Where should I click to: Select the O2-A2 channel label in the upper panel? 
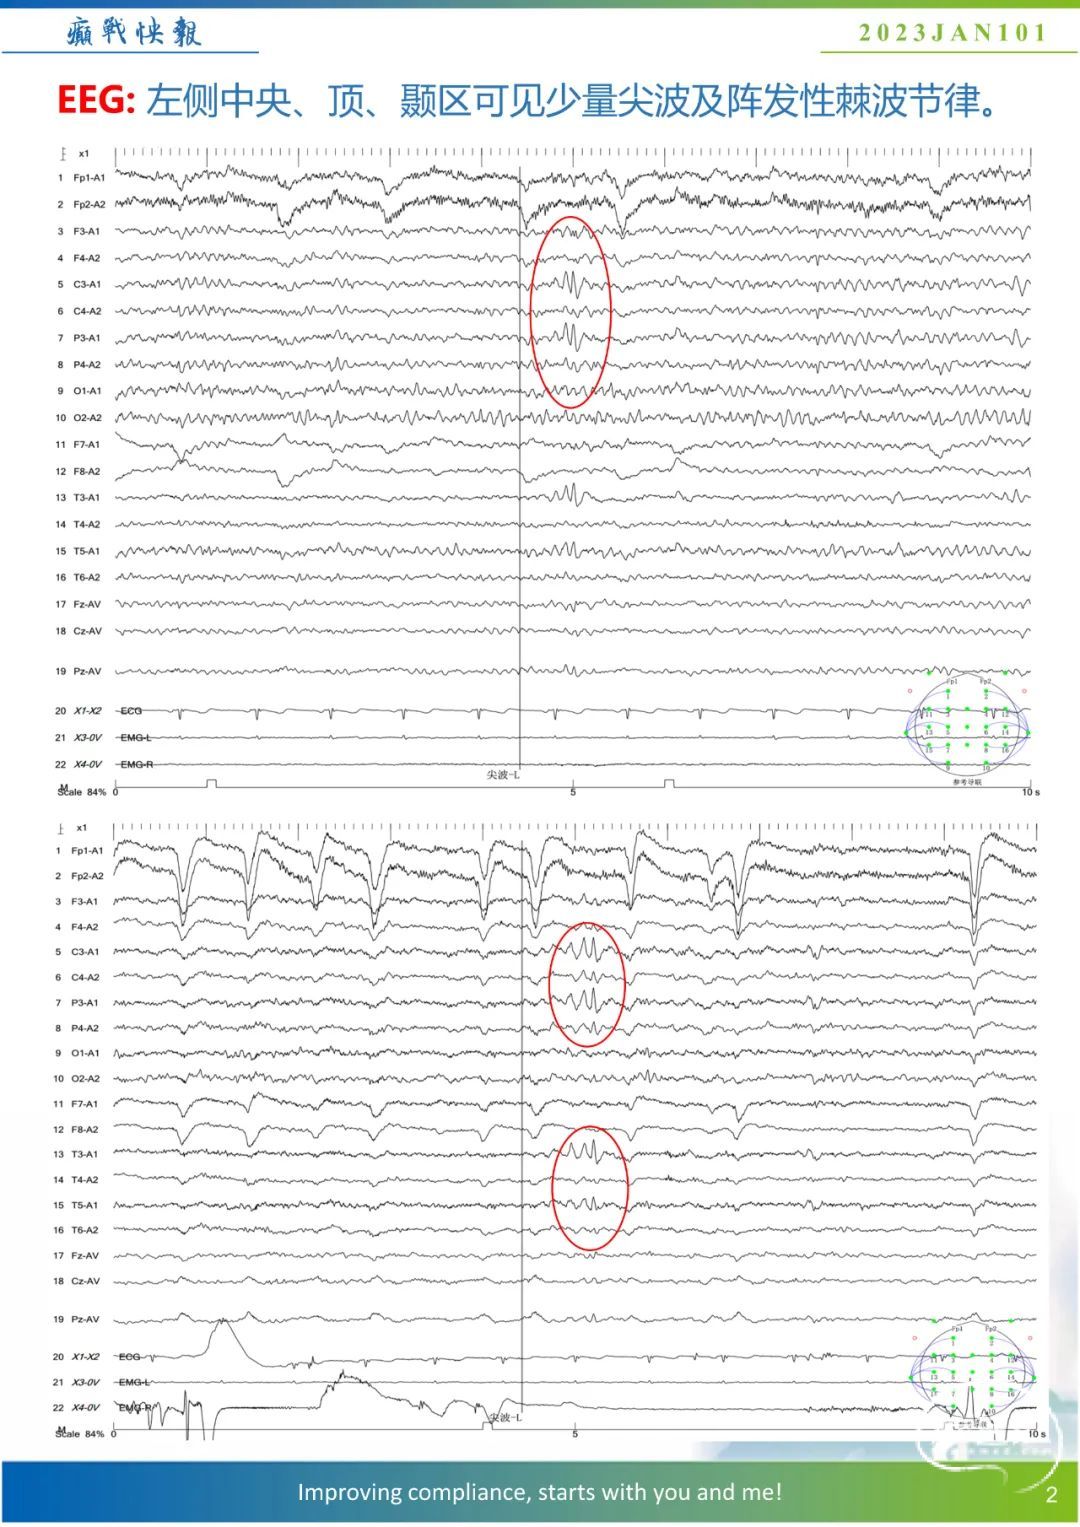pos(87,418)
